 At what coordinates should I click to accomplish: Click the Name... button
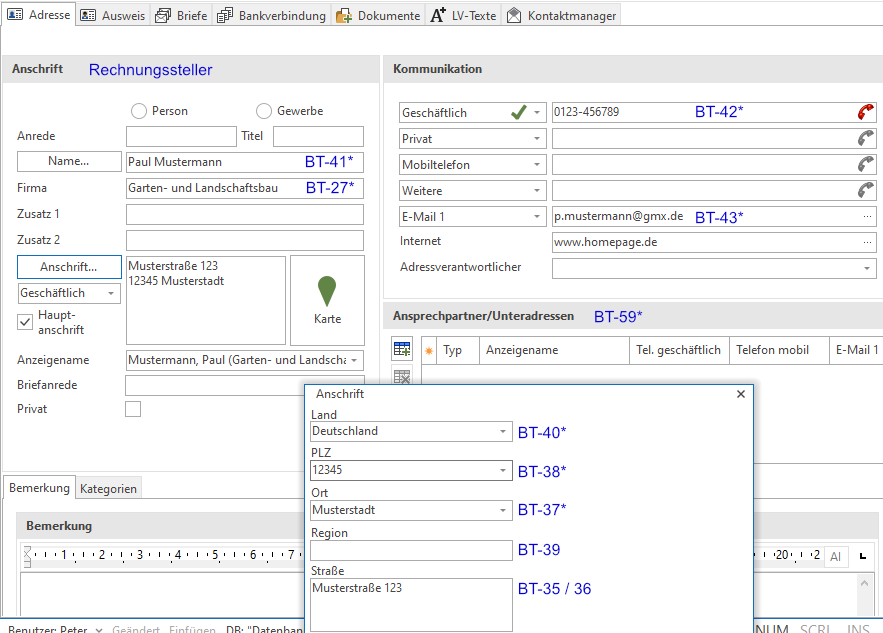[69, 161]
